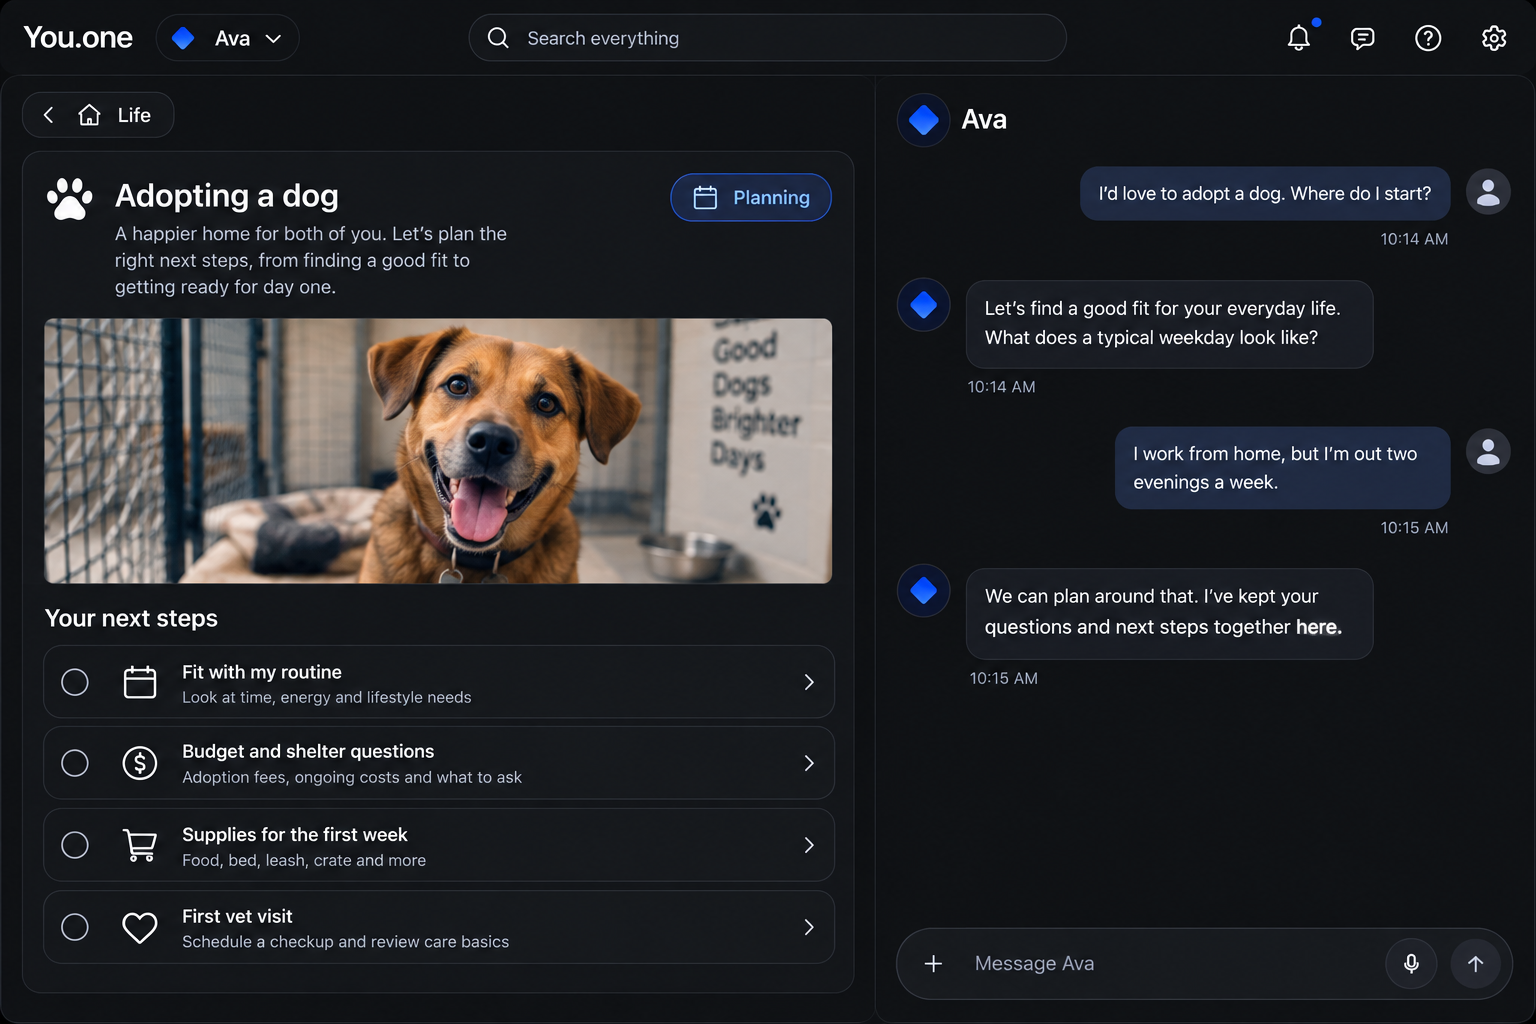
Task: Click the calendar icon for Fit with my routine
Action: click(x=140, y=682)
